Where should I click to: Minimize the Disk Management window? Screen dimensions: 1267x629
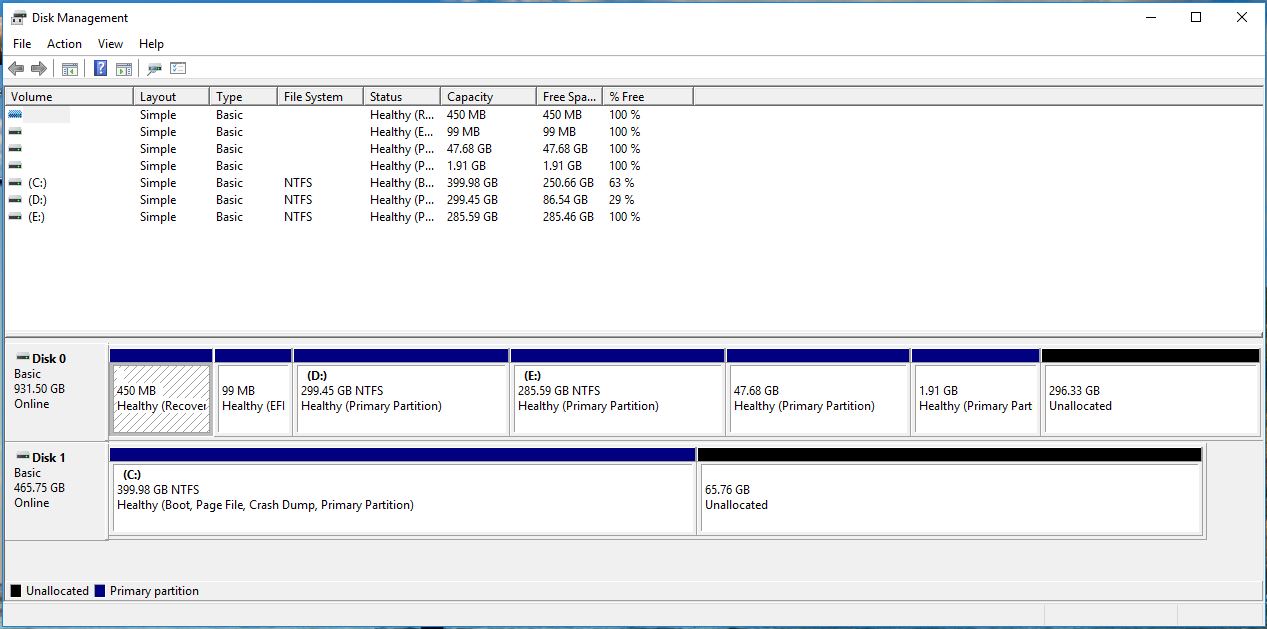[1150, 17]
